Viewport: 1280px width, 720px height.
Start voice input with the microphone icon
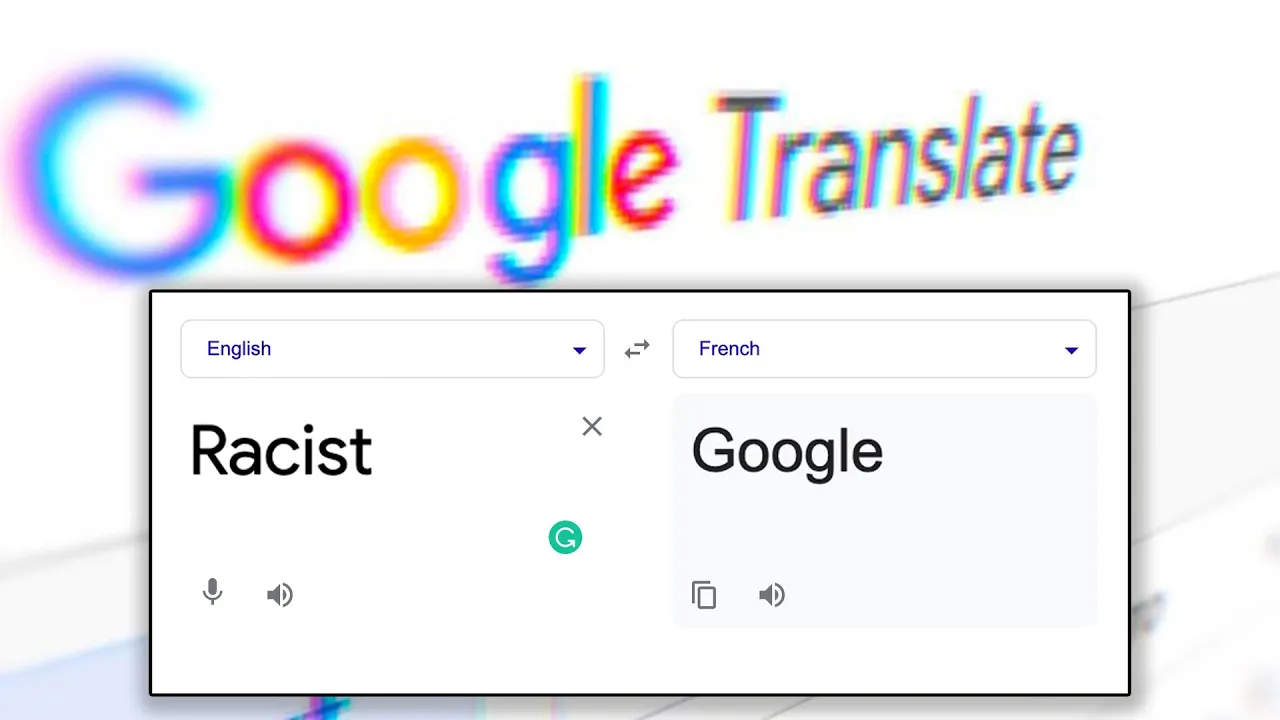tap(212, 593)
